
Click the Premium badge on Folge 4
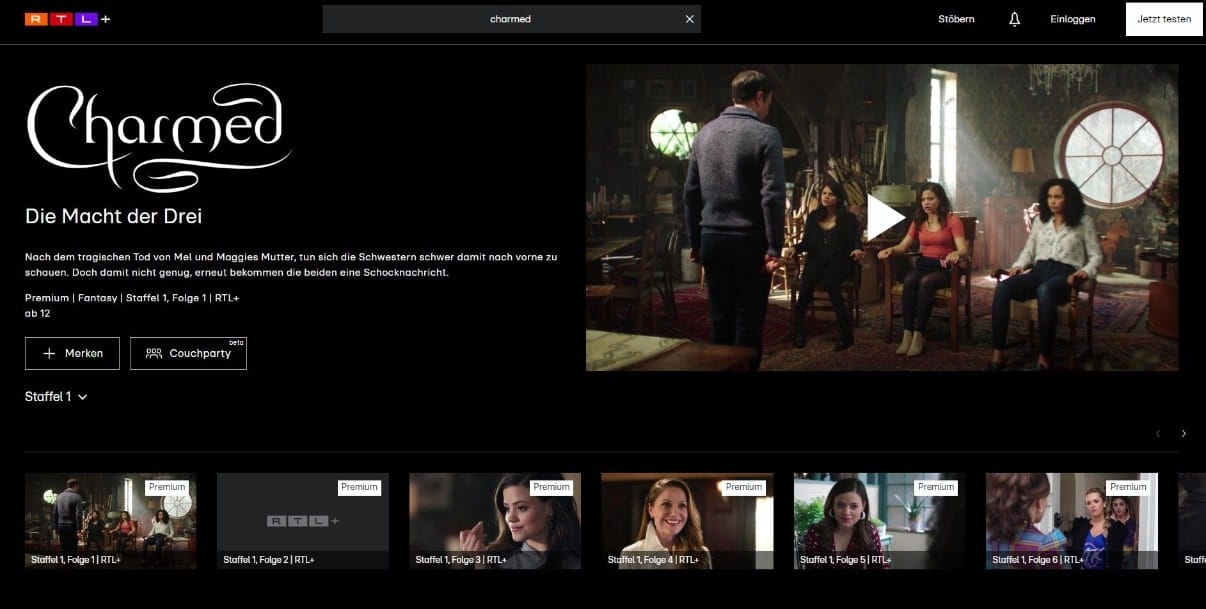coord(744,487)
